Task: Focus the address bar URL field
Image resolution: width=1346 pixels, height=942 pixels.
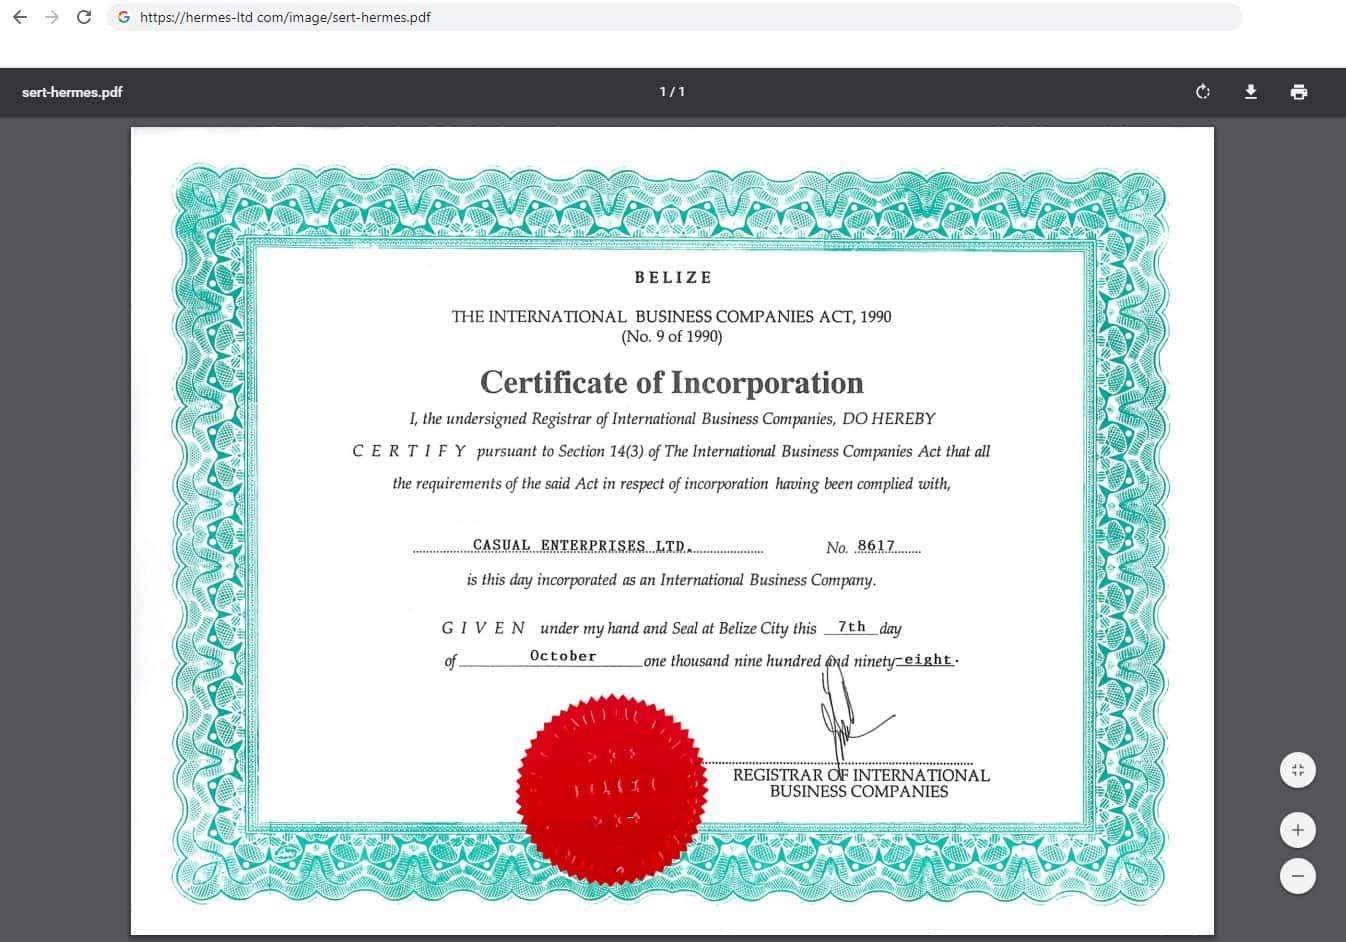Action: click(x=674, y=17)
